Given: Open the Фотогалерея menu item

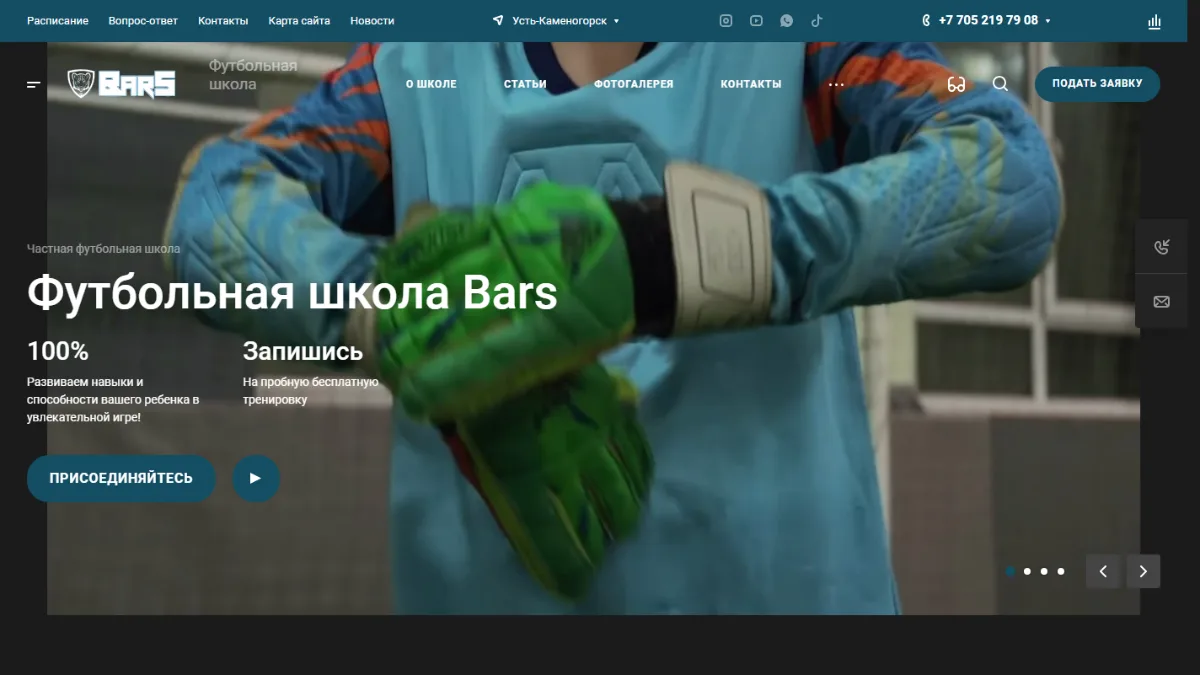Looking at the screenshot, I should [634, 84].
